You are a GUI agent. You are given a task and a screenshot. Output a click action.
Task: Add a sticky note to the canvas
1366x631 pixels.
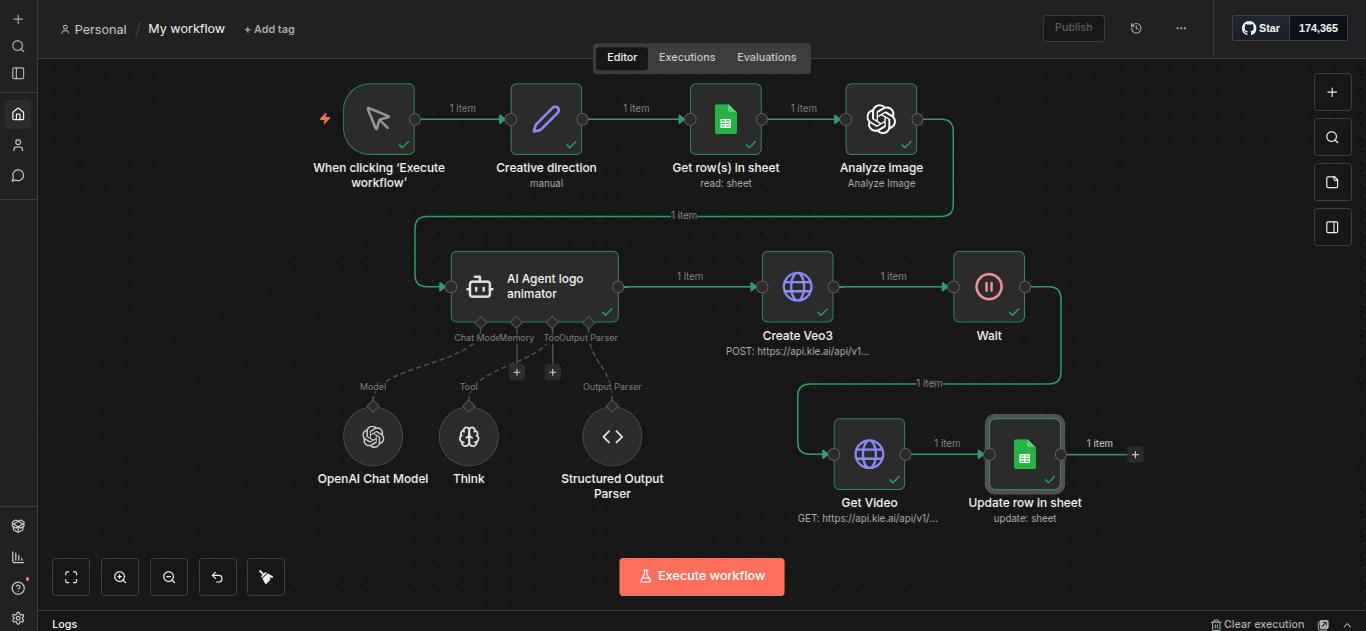[1332, 182]
